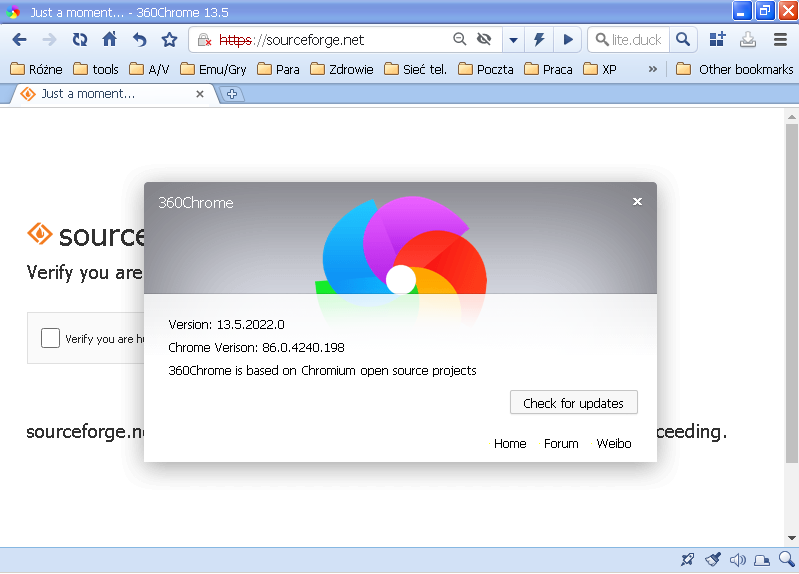Viewport: 799px width, 574px height.
Task: Open the extensions grid icon
Action: click(x=717, y=39)
